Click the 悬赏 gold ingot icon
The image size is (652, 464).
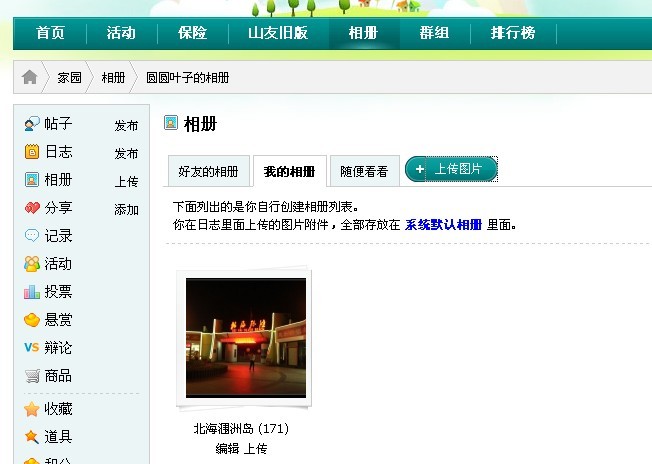[32, 320]
